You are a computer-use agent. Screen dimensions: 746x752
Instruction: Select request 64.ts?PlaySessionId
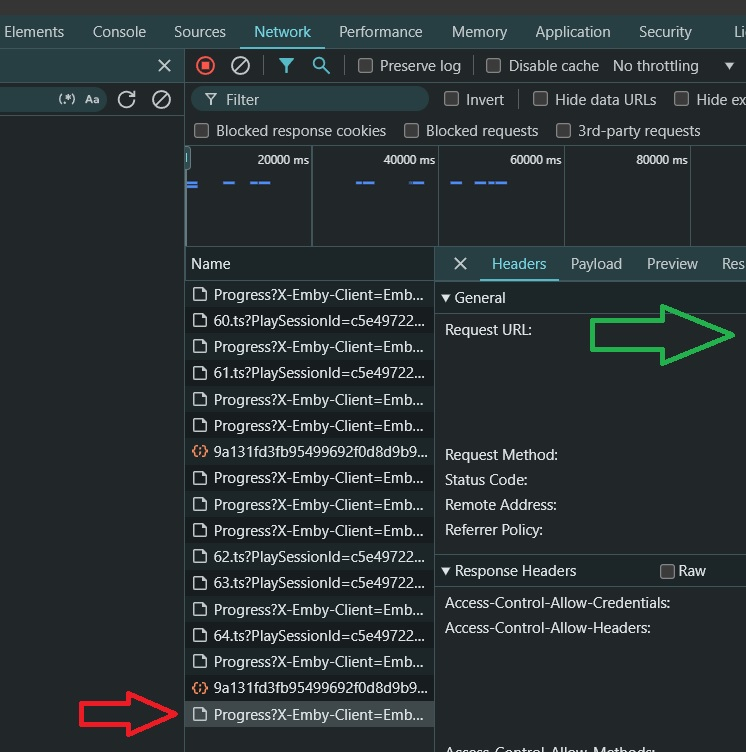coord(309,635)
